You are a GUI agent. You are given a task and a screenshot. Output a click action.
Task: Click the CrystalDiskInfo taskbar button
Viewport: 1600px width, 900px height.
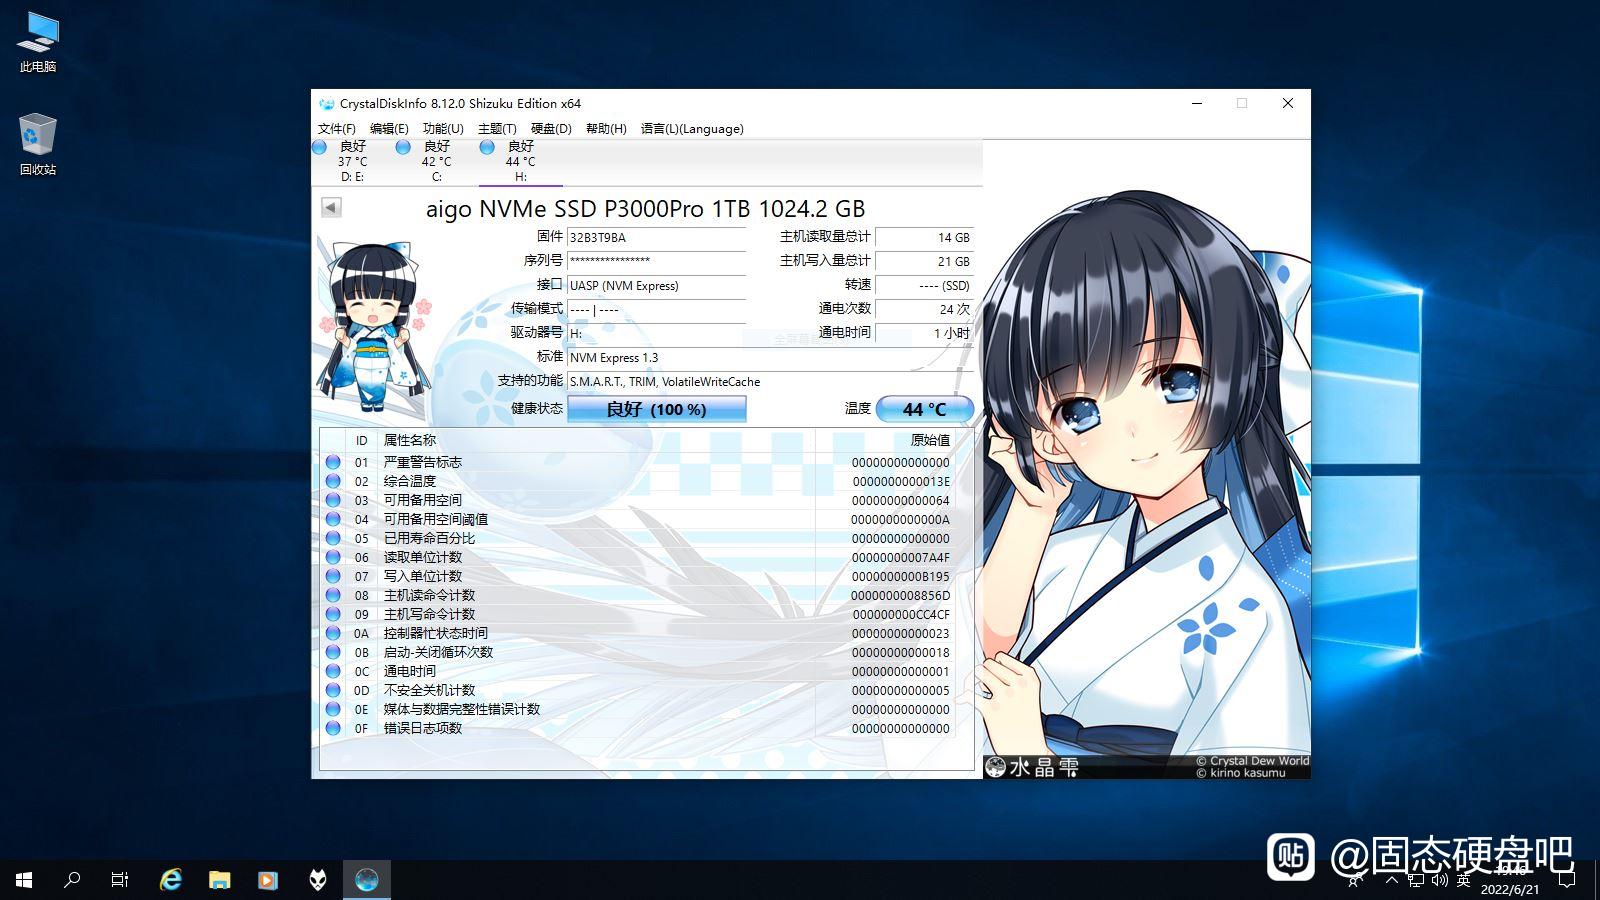tap(367, 880)
